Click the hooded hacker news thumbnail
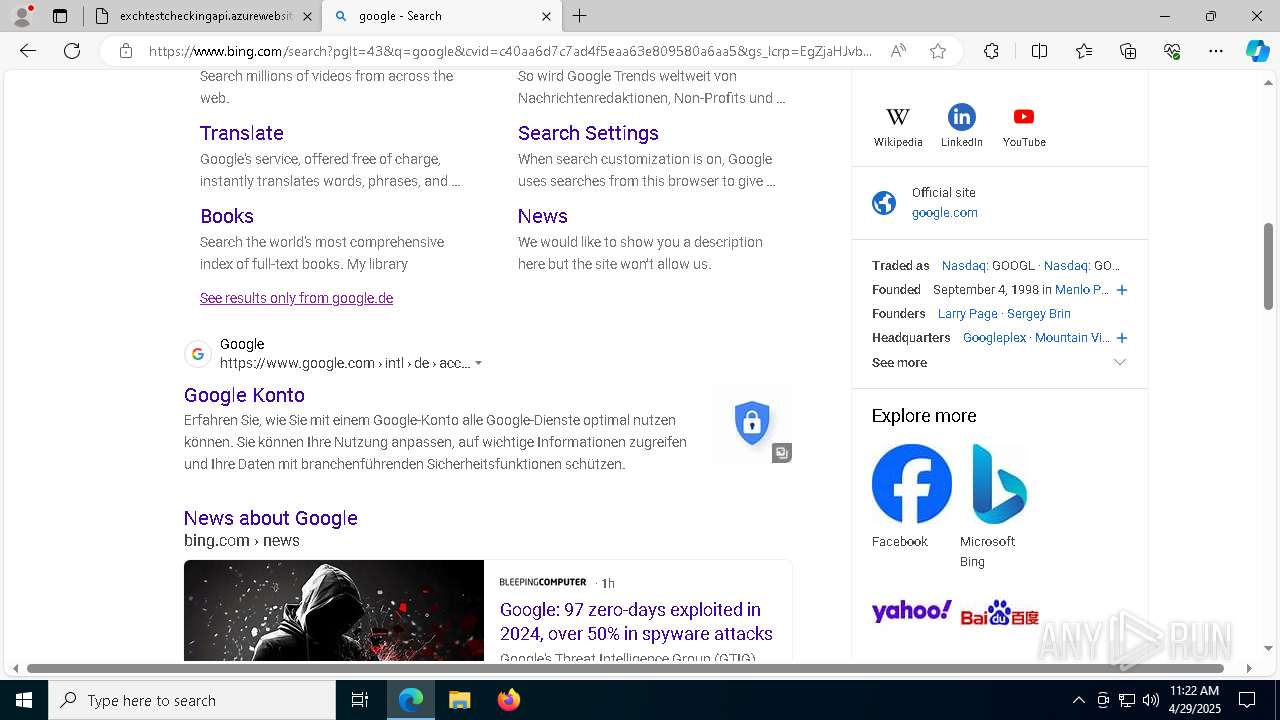The image size is (1280, 720). pos(334,610)
